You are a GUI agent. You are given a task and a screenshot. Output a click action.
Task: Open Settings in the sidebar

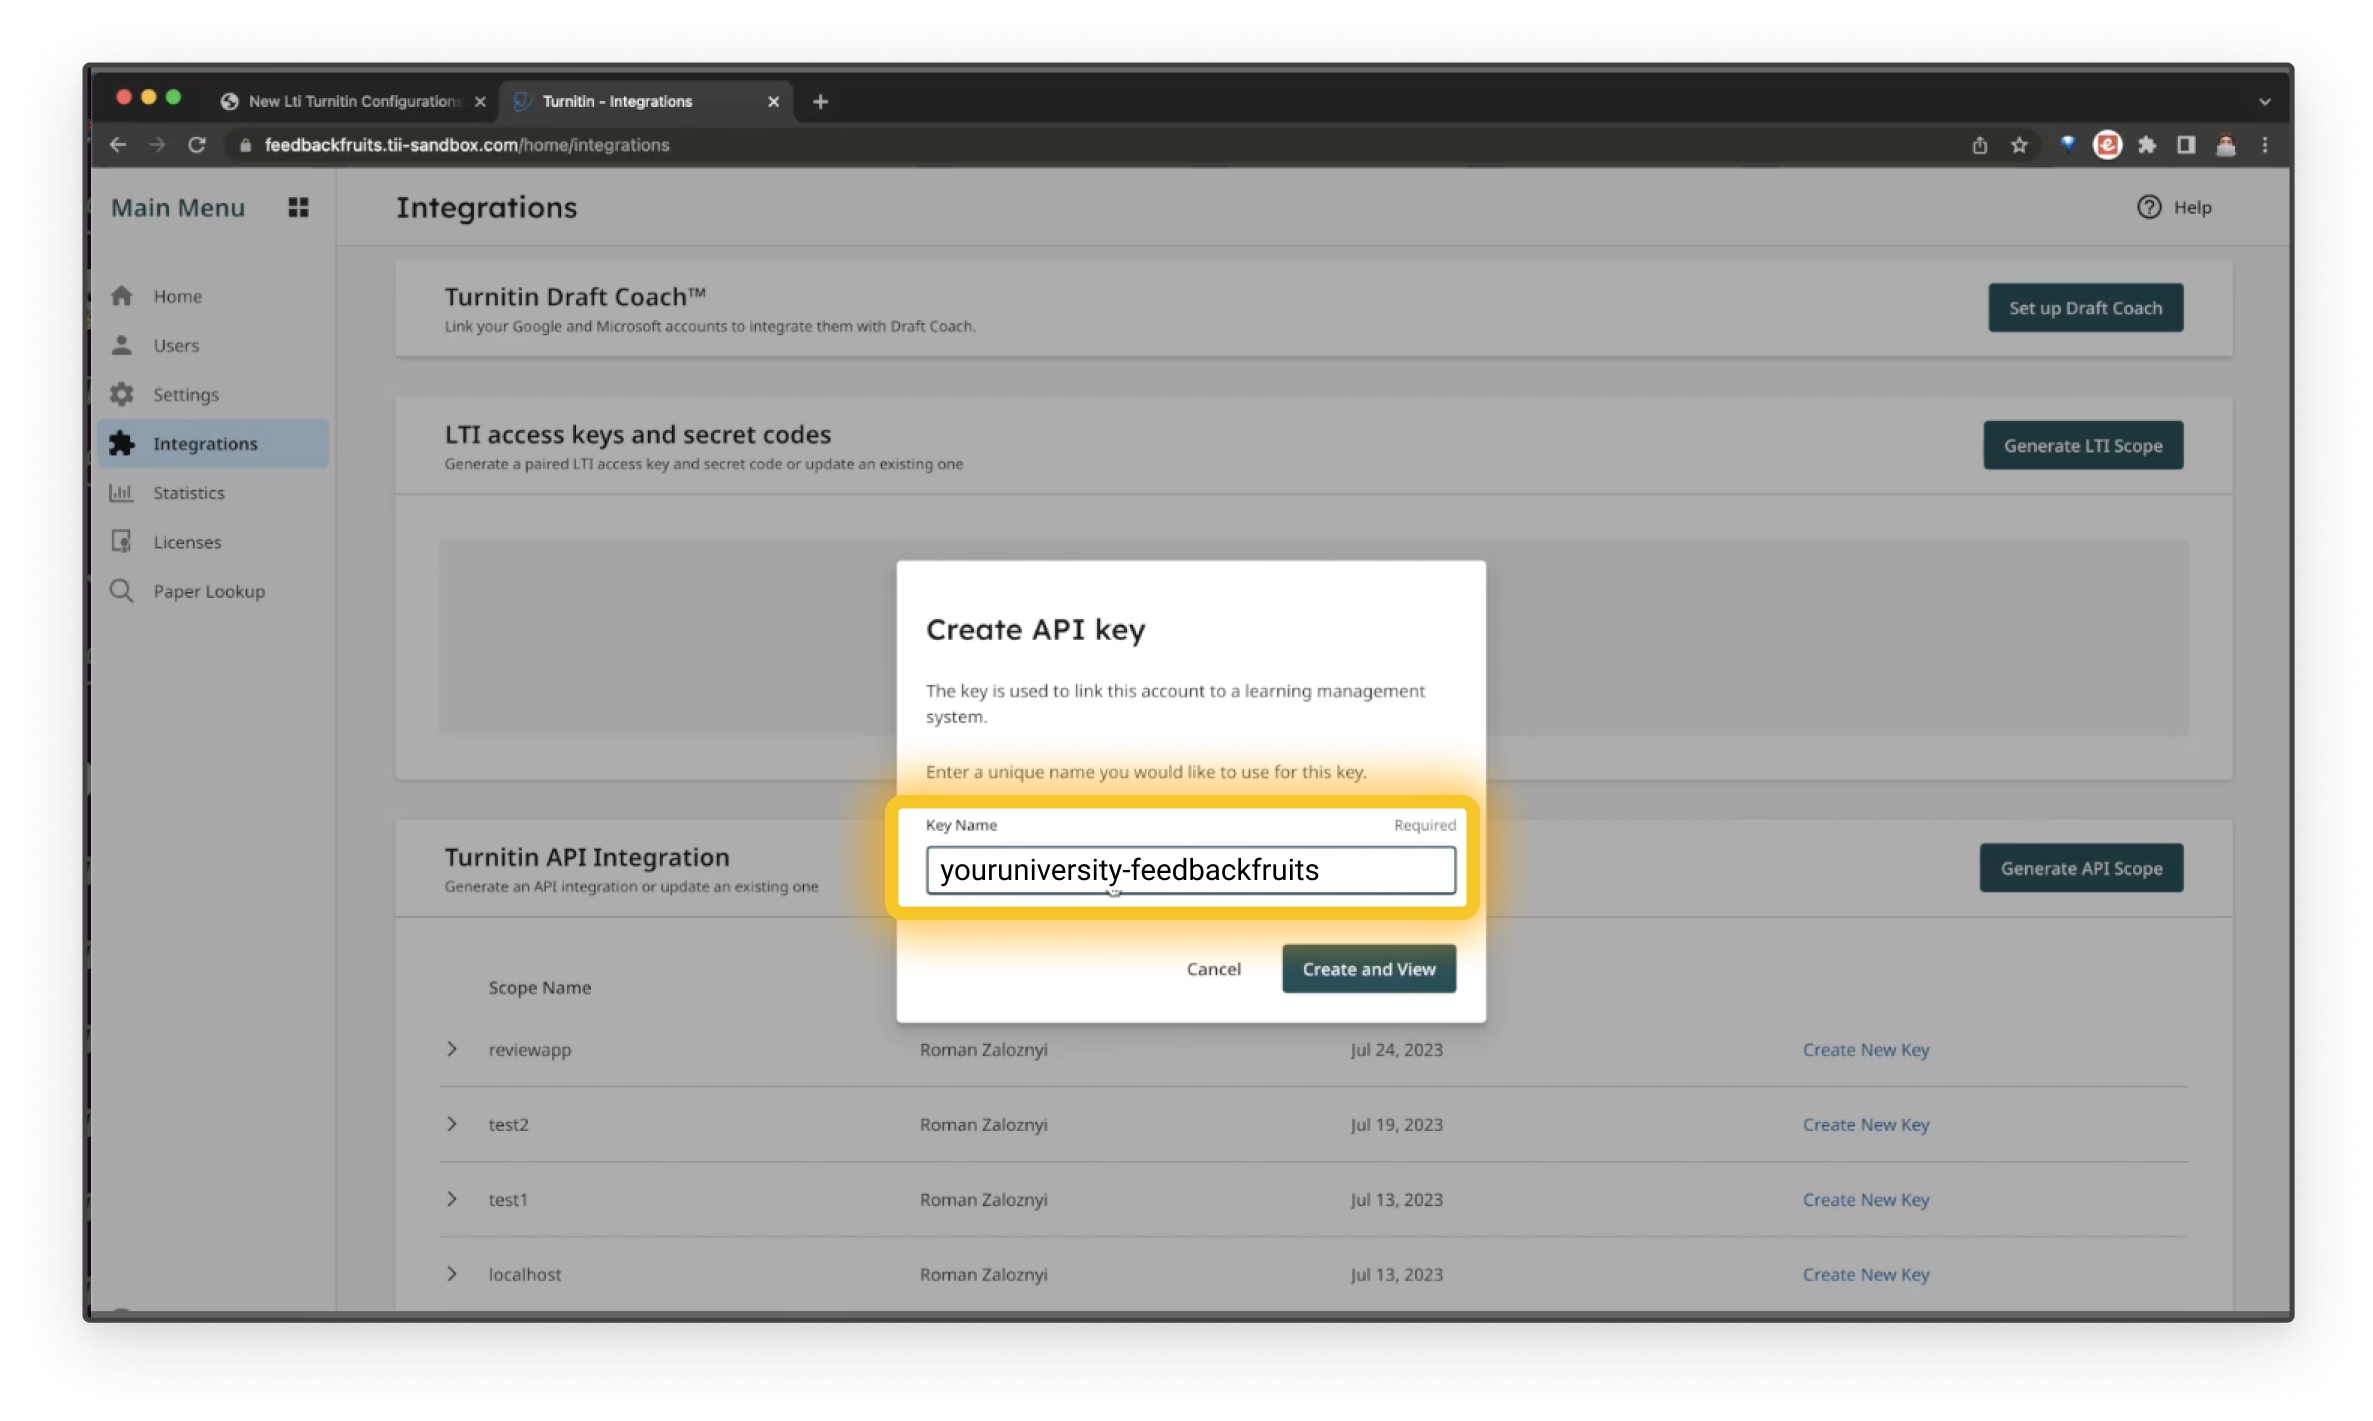pyautogui.click(x=214, y=394)
